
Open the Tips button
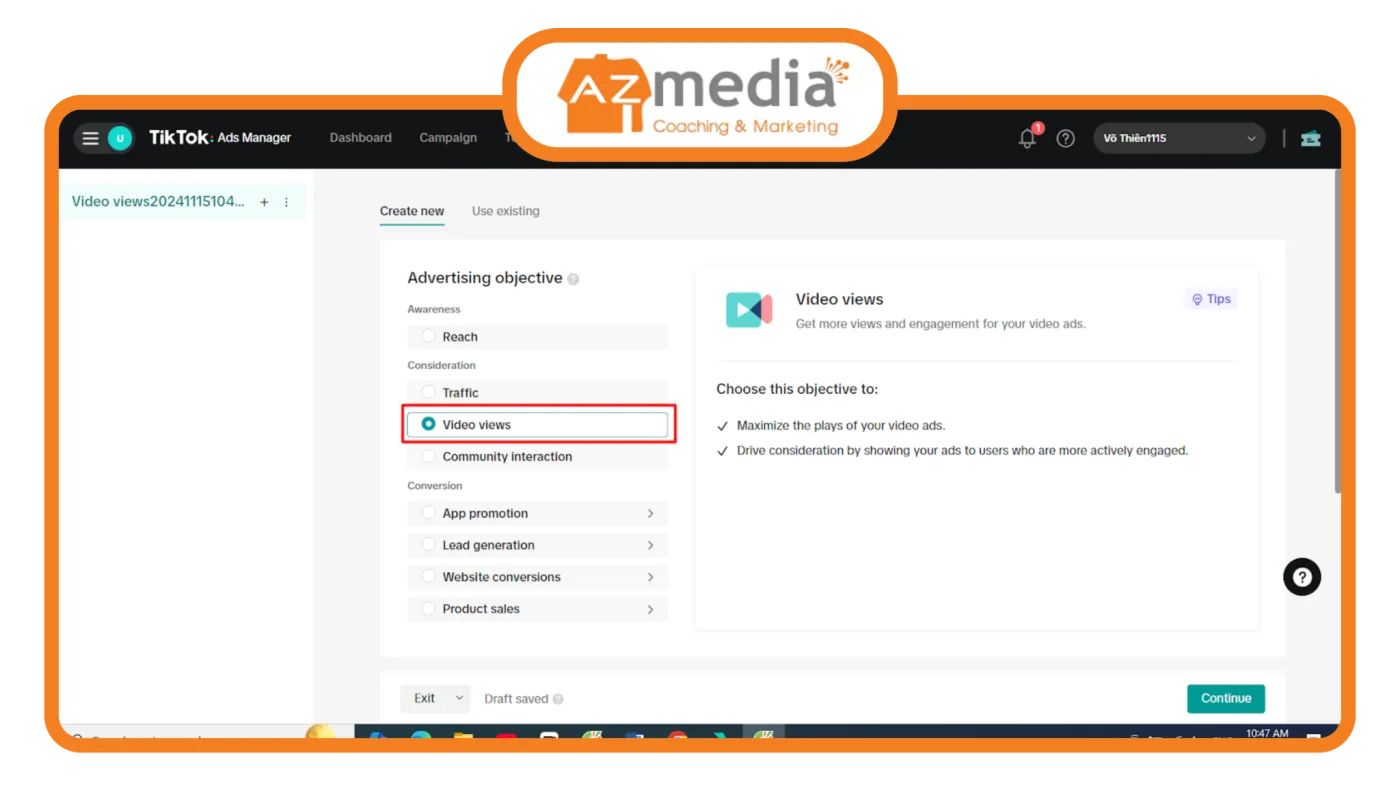(x=1211, y=299)
